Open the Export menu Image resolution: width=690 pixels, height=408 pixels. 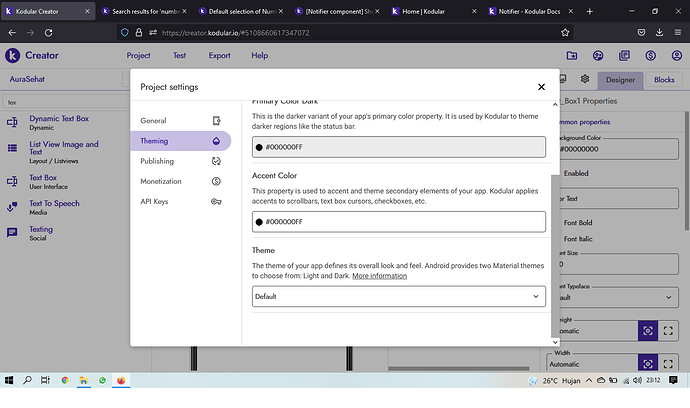[219, 55]
